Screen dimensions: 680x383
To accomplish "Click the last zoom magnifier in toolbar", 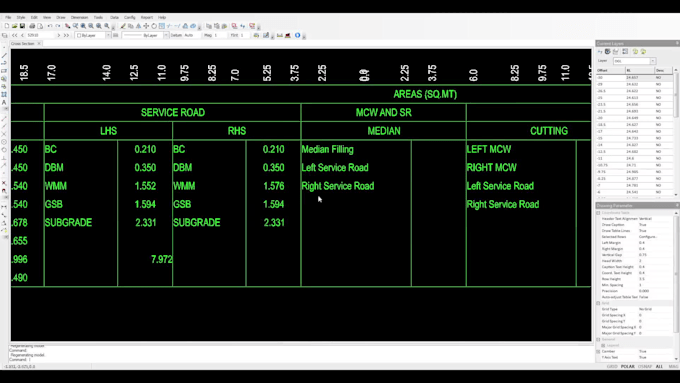I will click(x=107, y=26).
